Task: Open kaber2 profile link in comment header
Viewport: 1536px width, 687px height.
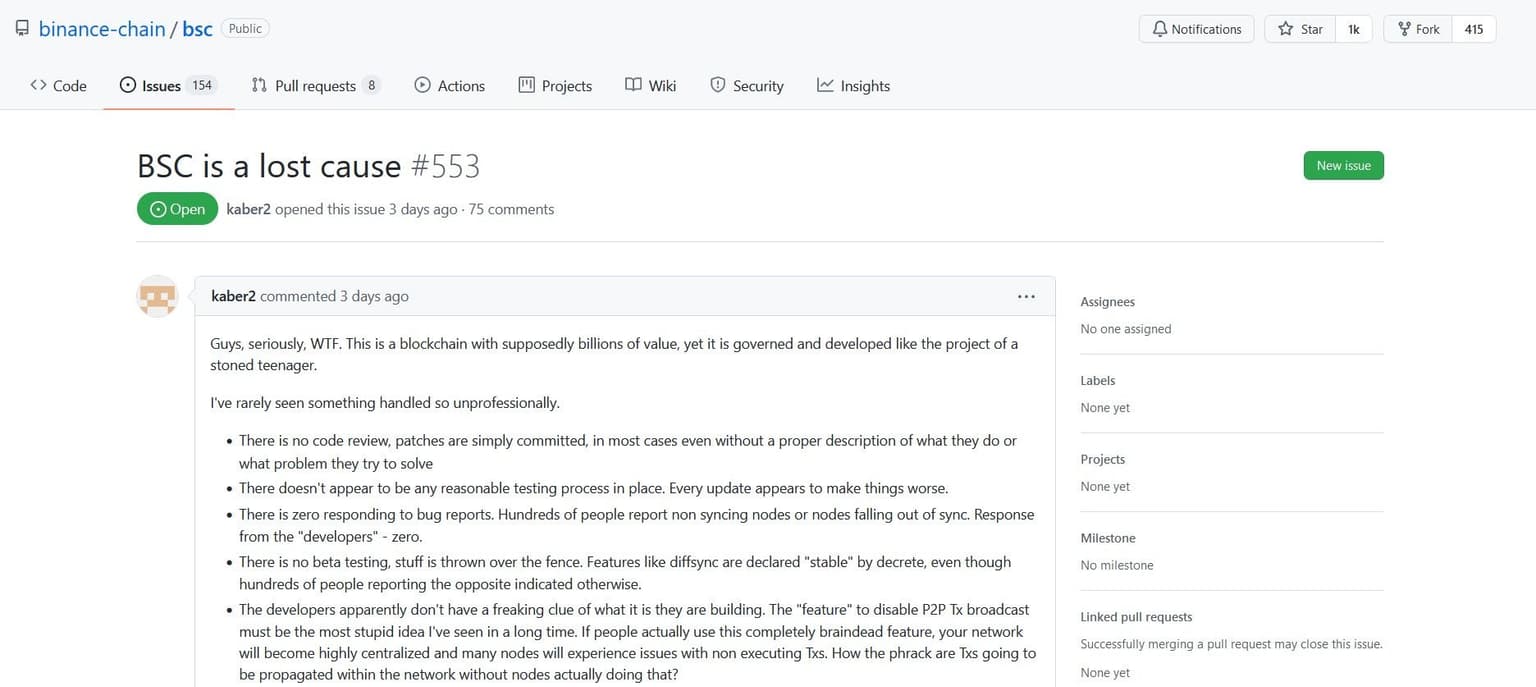Action: point(233,297)
